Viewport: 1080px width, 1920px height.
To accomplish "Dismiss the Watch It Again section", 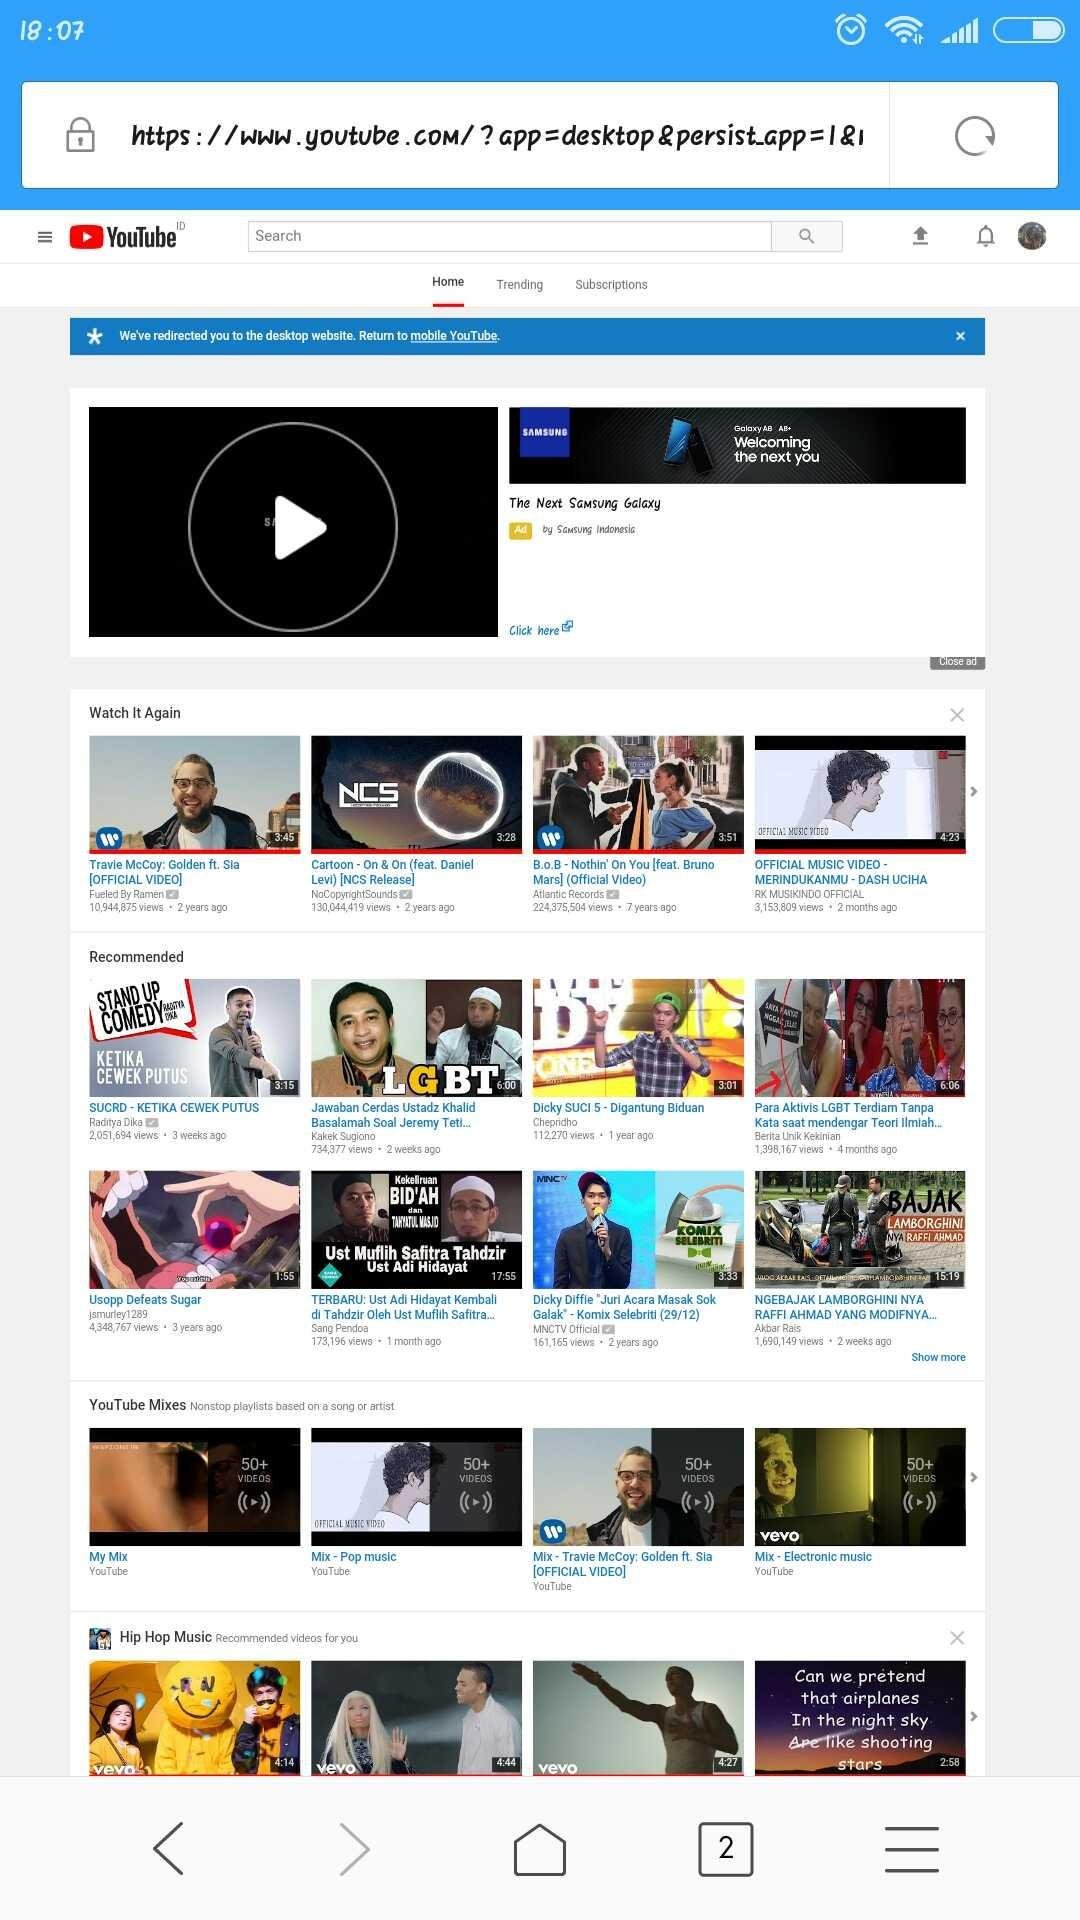I will (x=957, y=715).
